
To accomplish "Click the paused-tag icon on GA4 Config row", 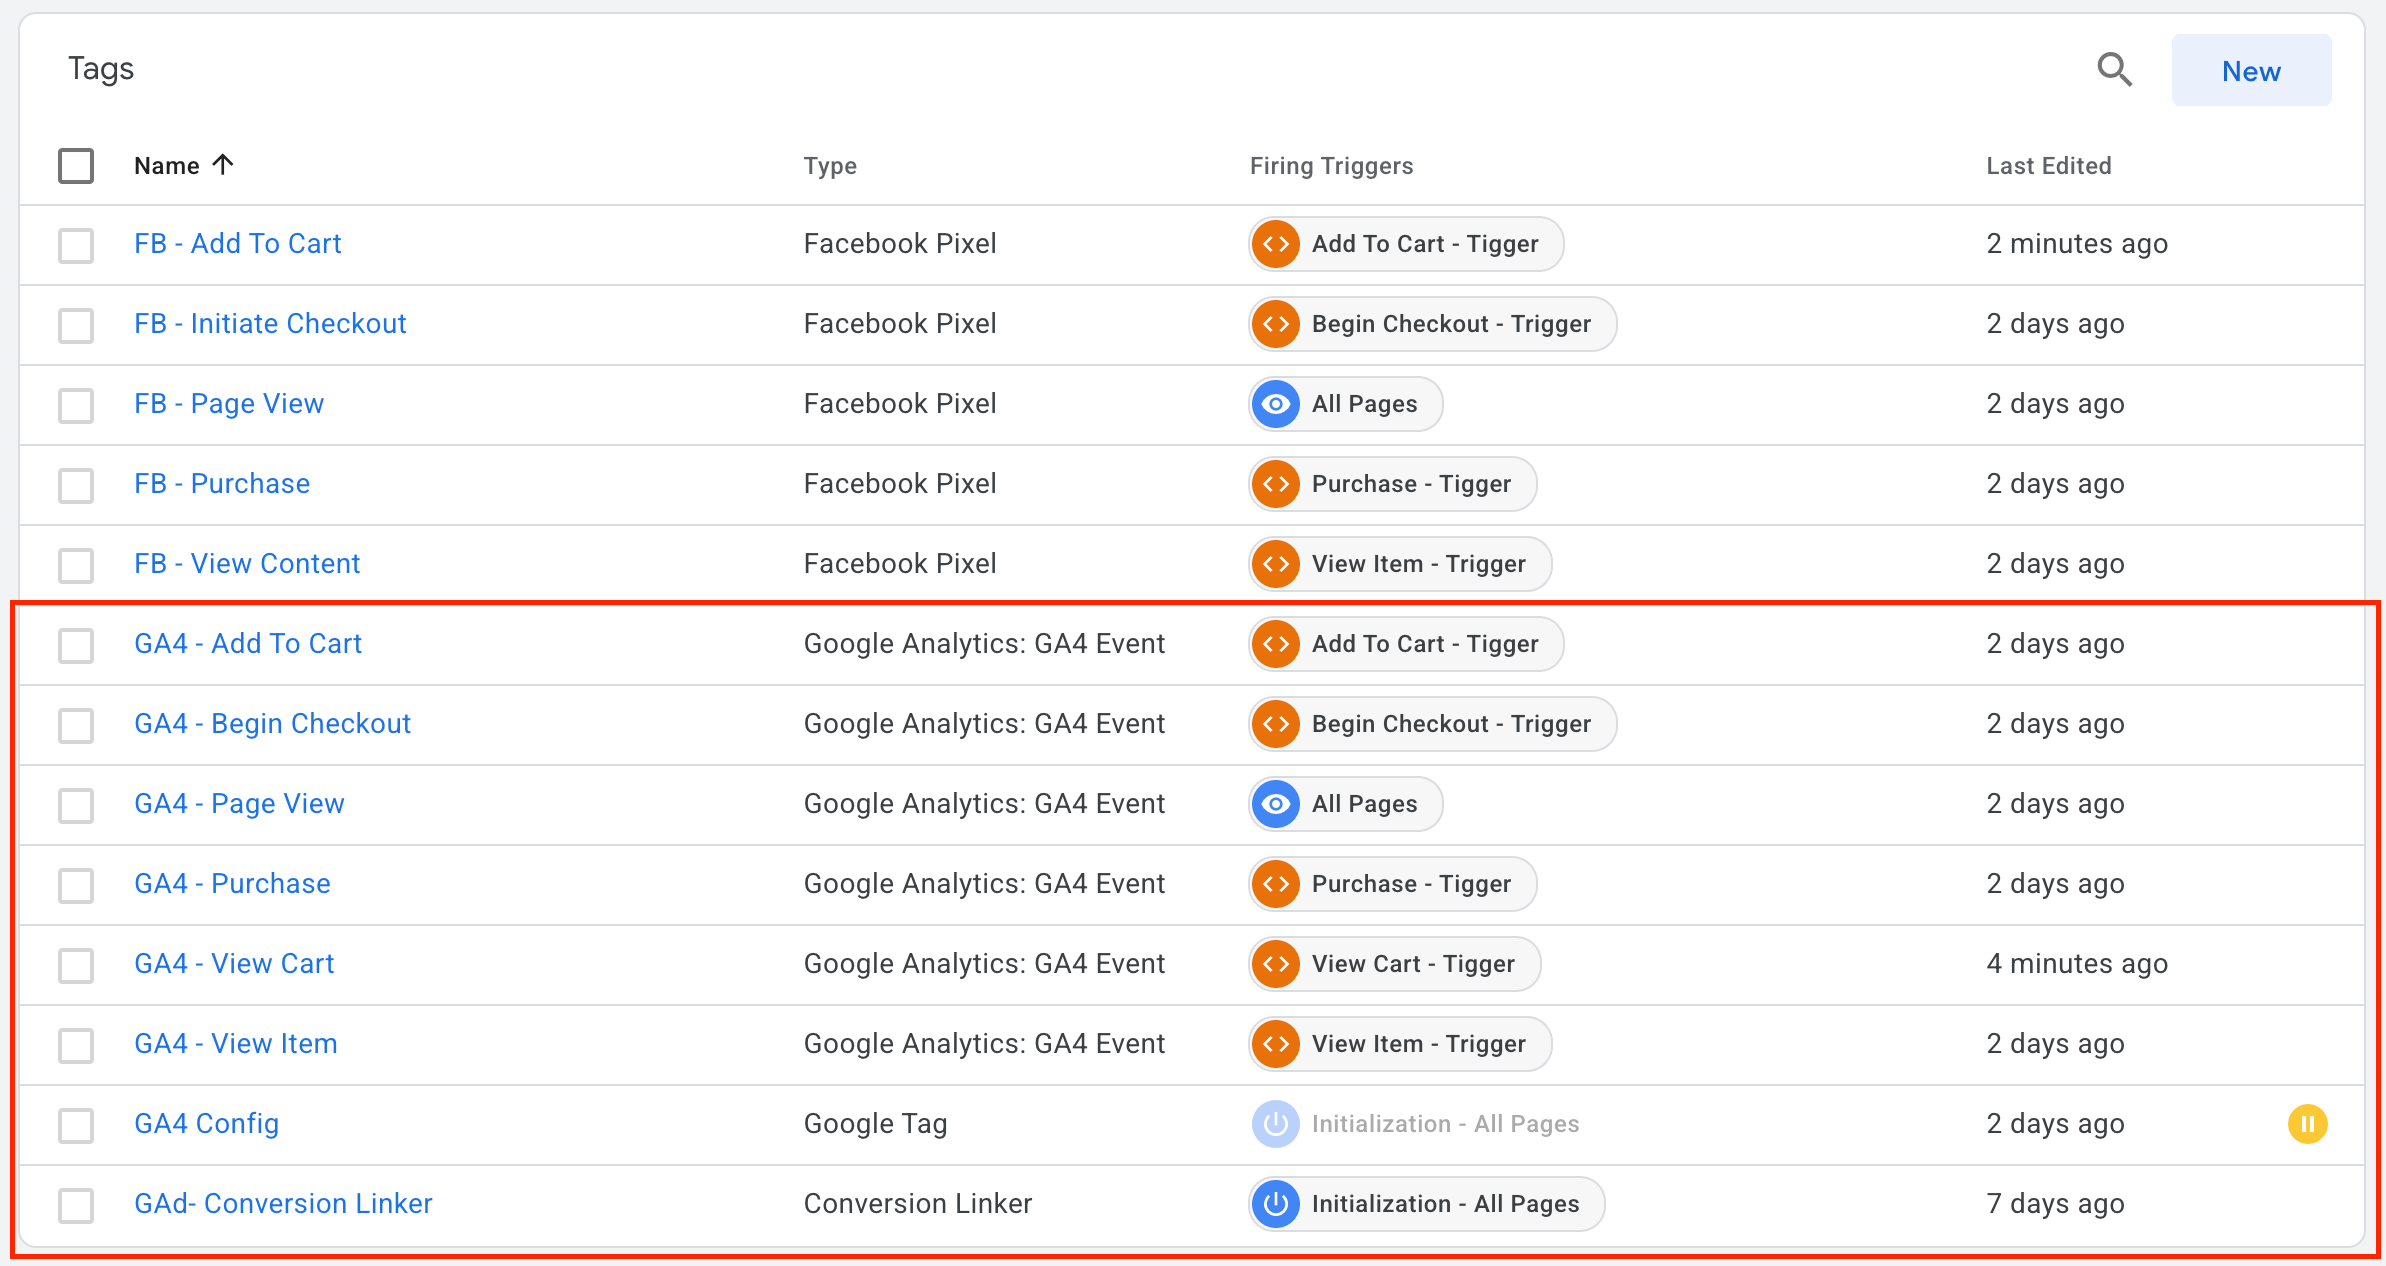I will point(2307,1124).
